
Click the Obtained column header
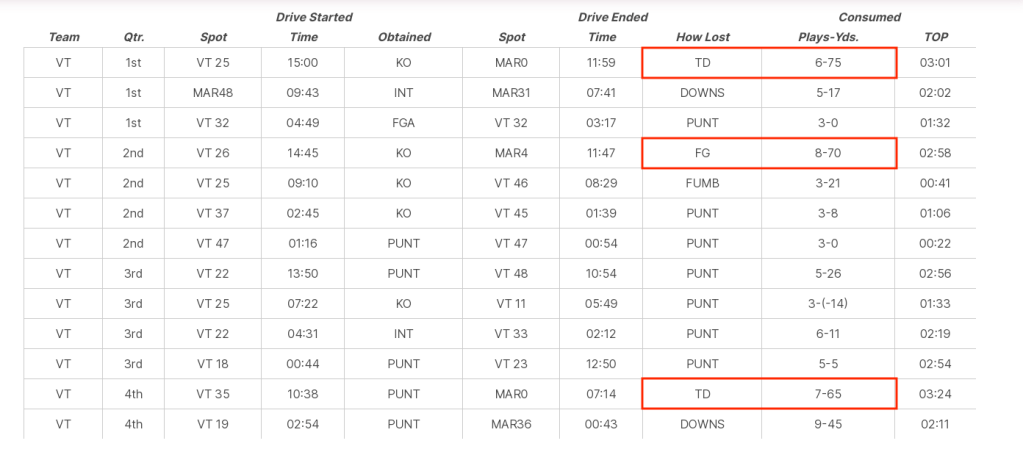[x=404, y=37]
